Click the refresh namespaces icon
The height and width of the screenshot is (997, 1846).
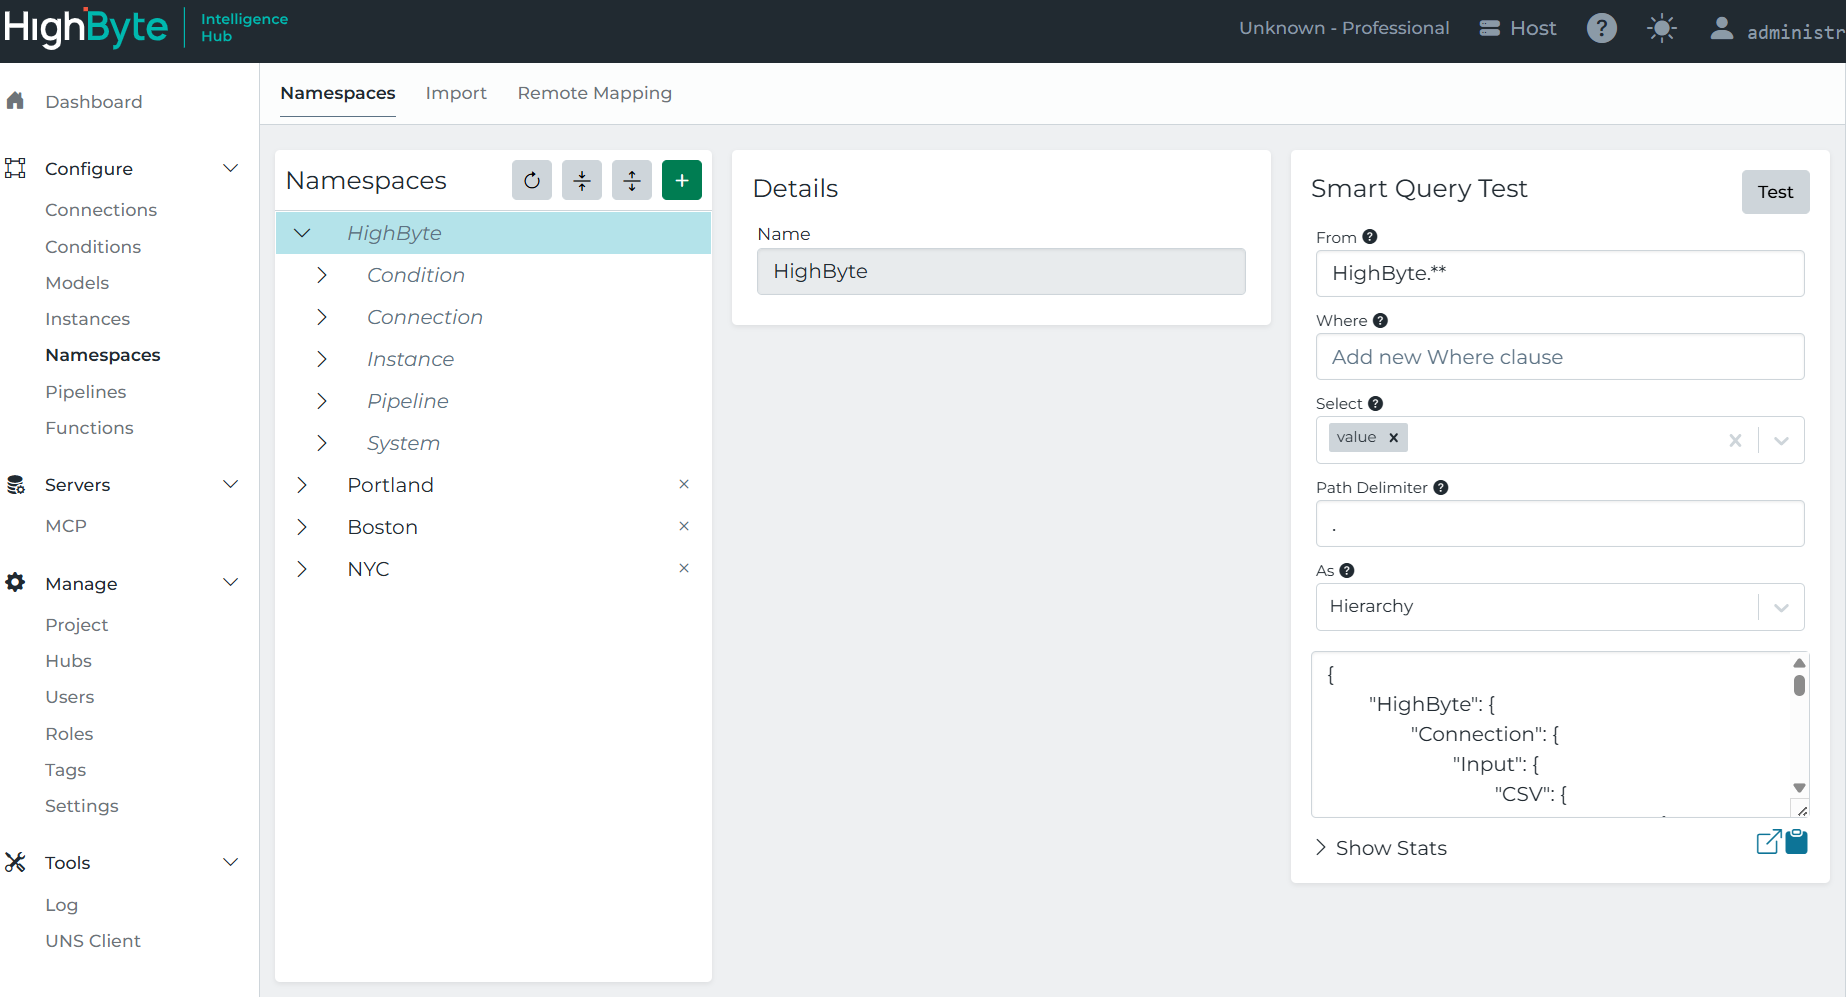click(531, 180)
